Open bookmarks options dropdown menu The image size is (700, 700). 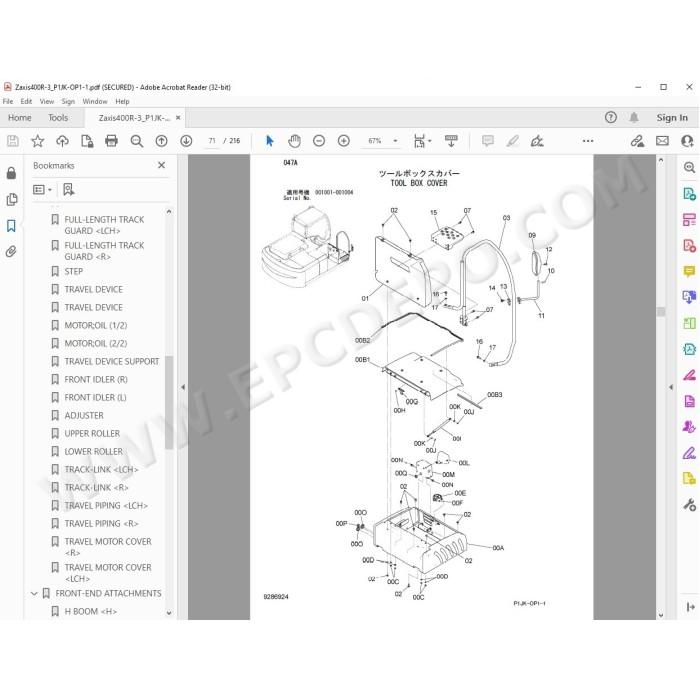(42, 190)
